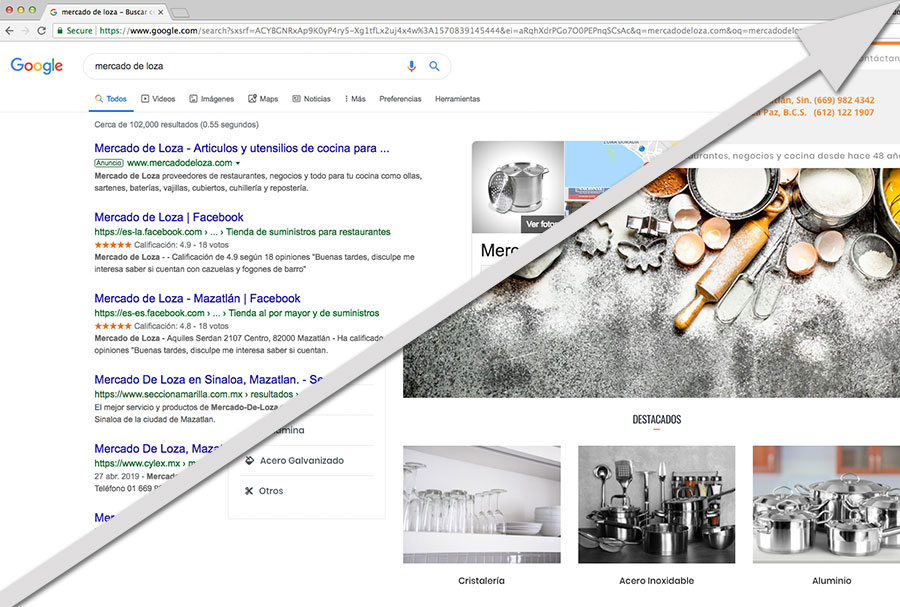Open a new browser tab
Screen dimensions: 900x607
click(180, 13)
